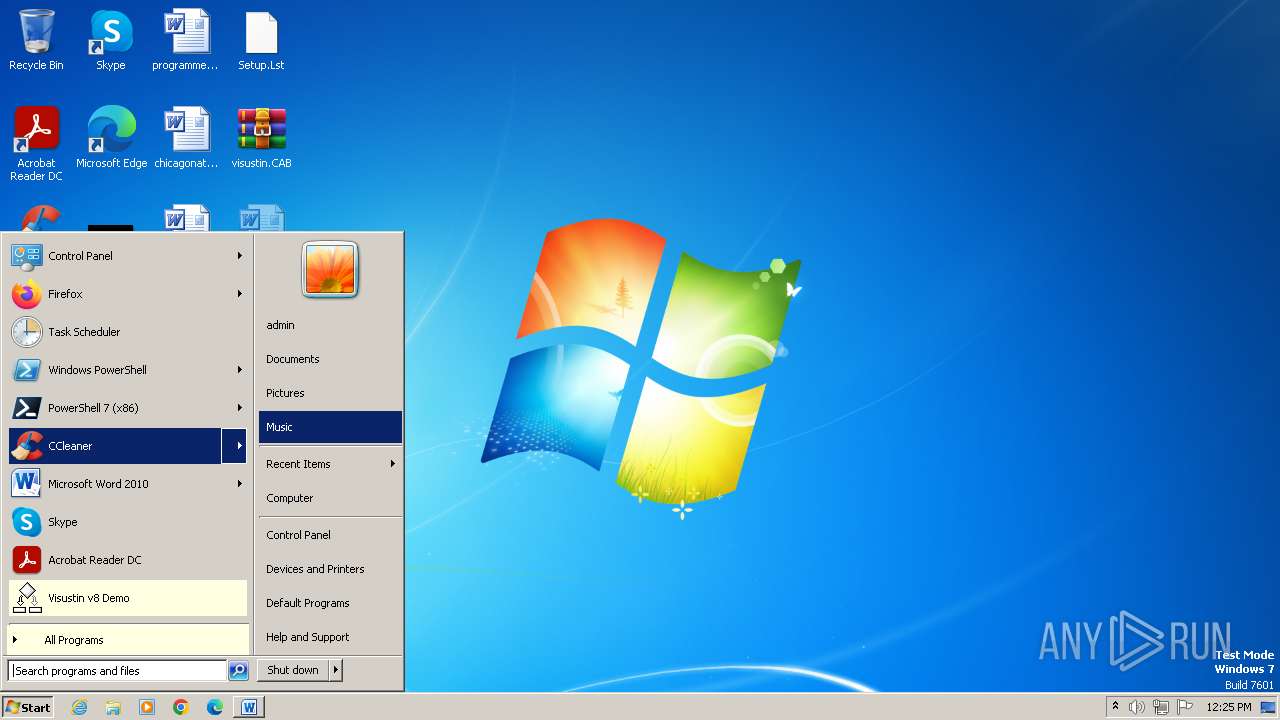
Task: Click the Start button
Action: pyautogui.click(x=28, y=707)
